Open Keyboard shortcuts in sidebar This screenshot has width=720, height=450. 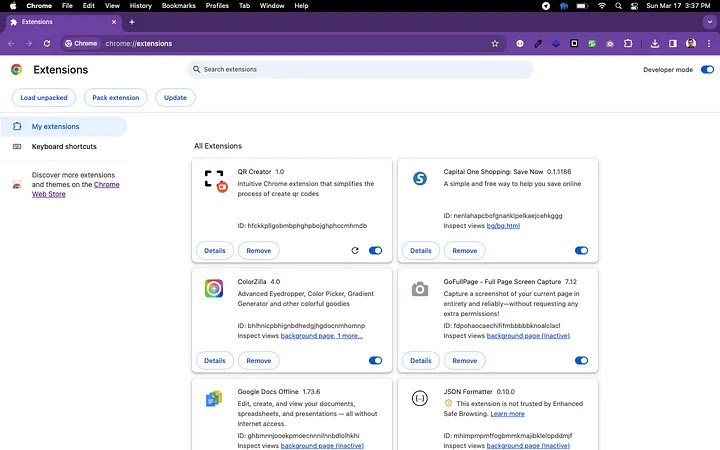tap(63, 146)
